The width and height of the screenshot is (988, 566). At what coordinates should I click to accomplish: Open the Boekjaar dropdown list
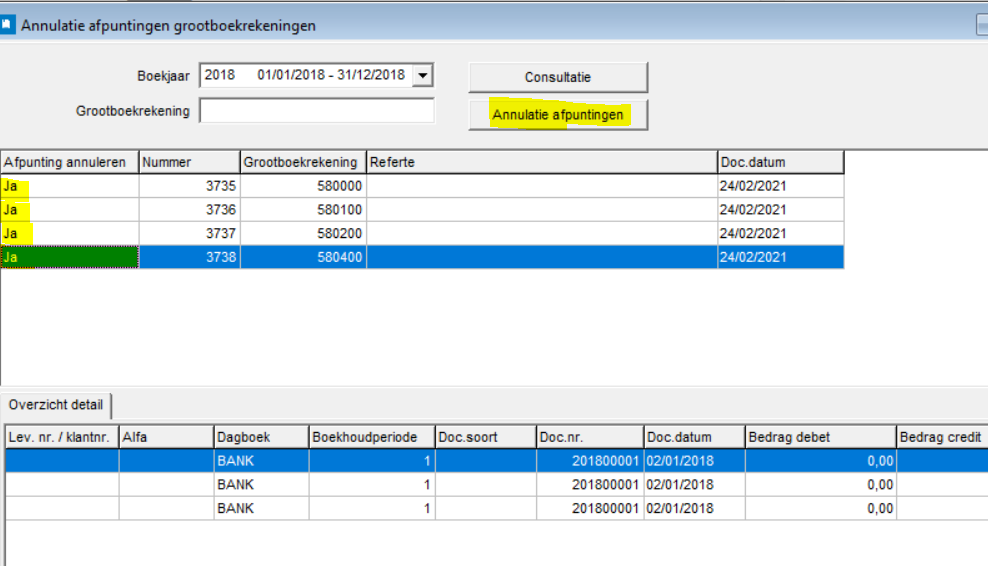click(x=422, y=75)
